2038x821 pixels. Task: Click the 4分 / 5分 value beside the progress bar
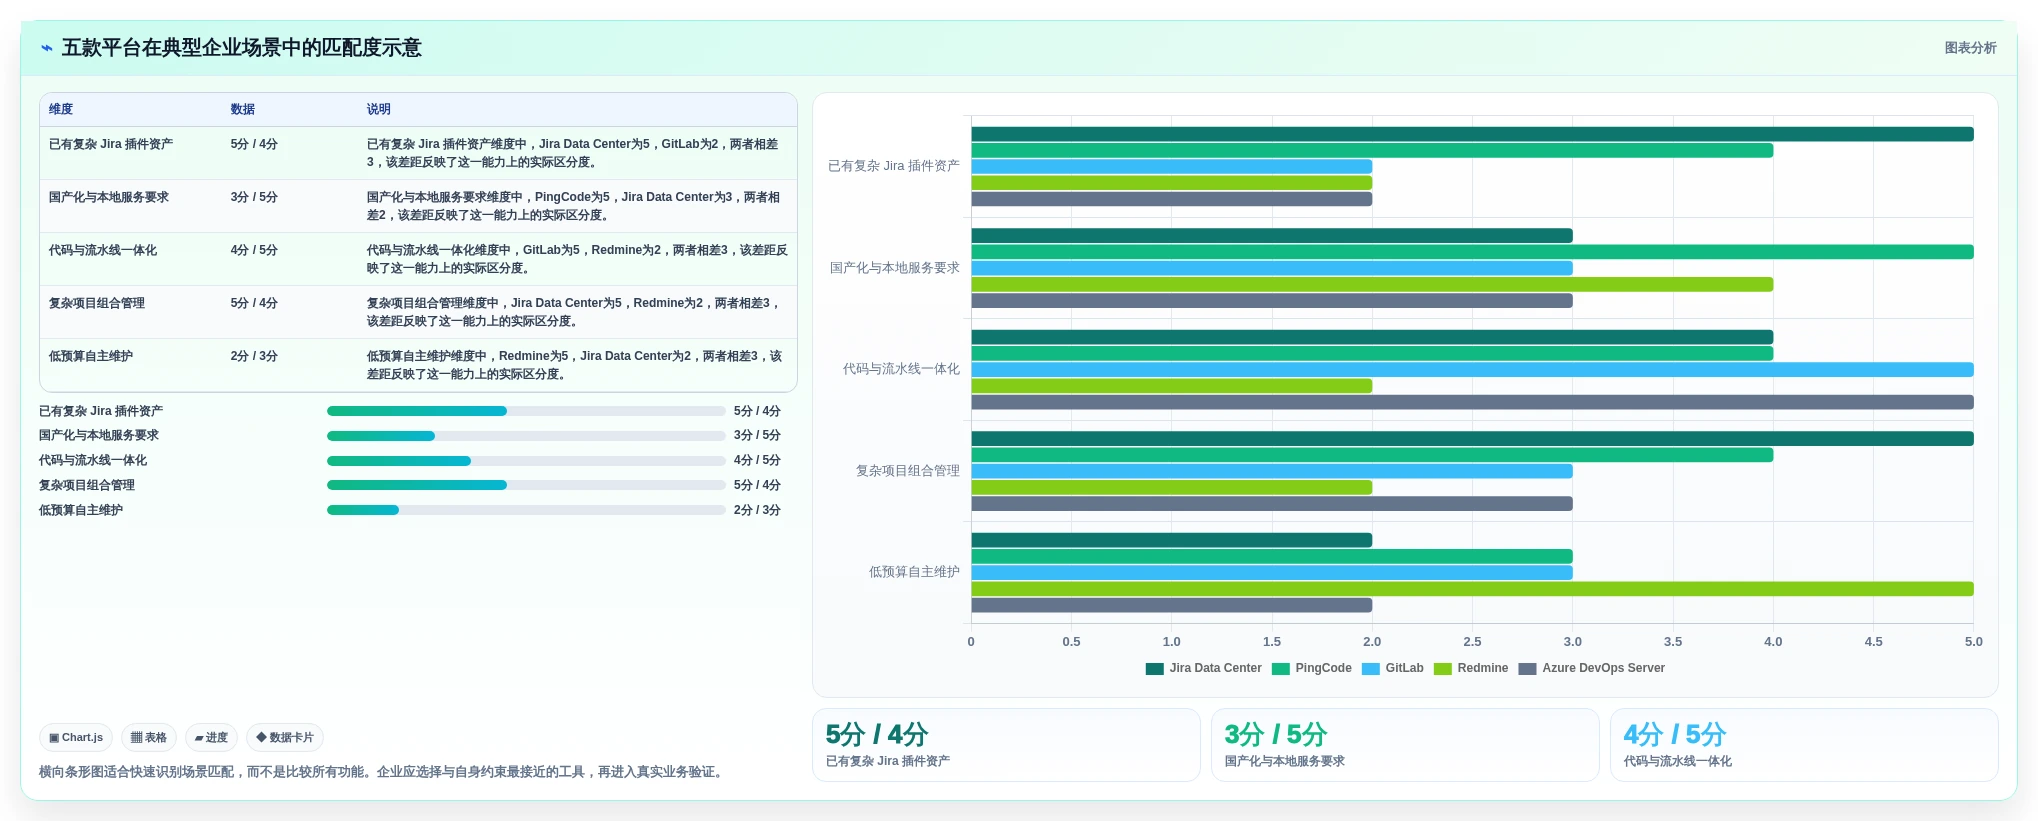click(757, 461)
